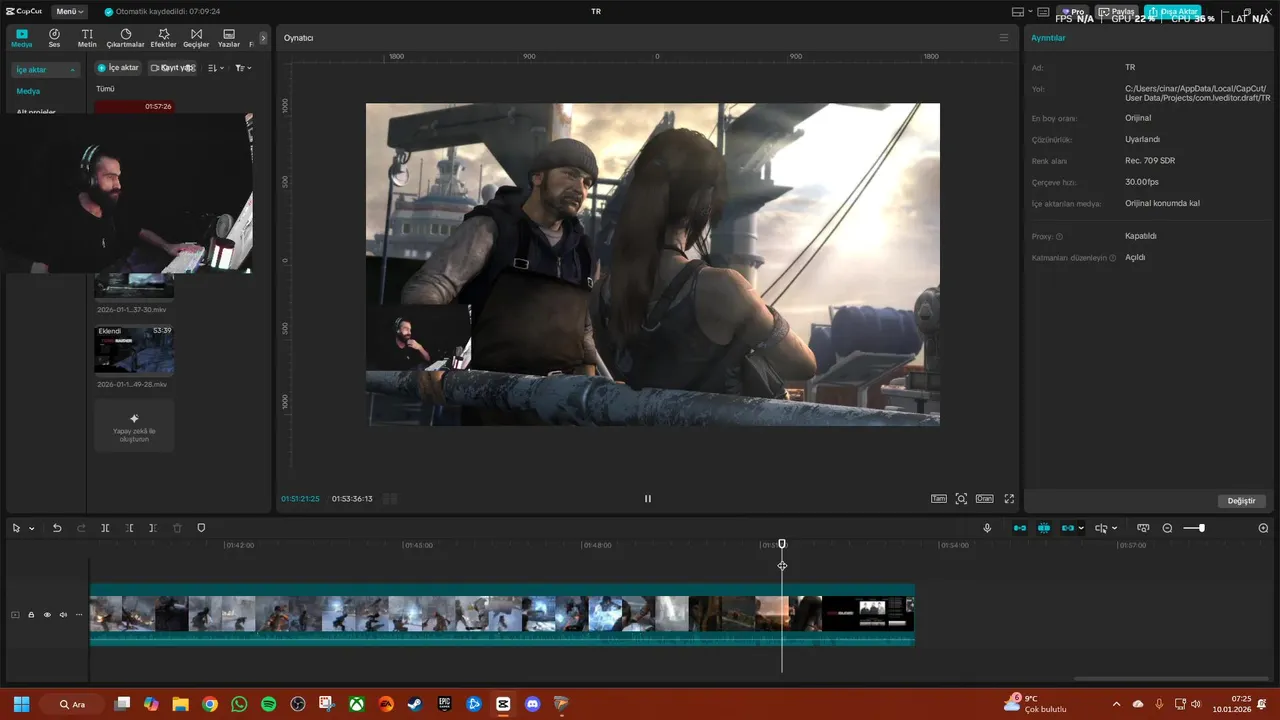This screenshot has height=720, width=1280.
Task: Click the timeline playhead marker
Action: [782, 544]
